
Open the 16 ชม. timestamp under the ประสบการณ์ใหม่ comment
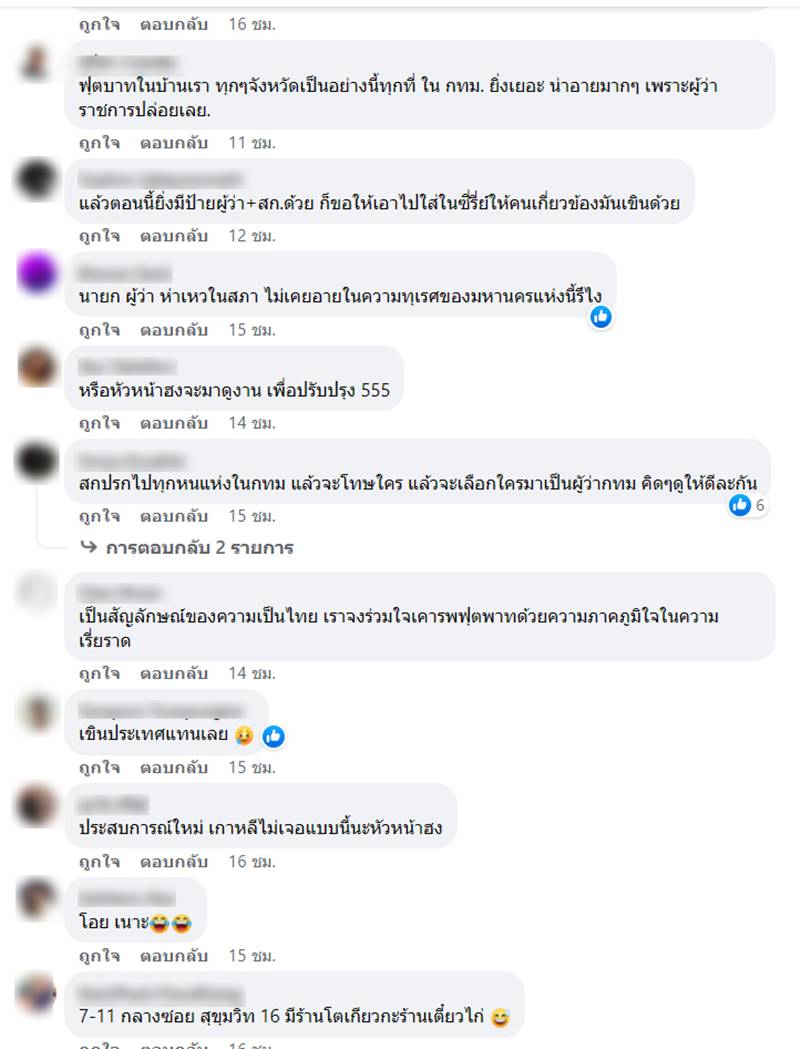[252, 862]
